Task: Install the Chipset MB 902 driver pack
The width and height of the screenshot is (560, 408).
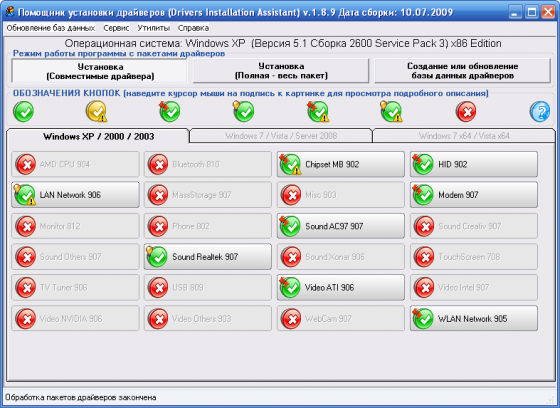Action: [341, 164]
